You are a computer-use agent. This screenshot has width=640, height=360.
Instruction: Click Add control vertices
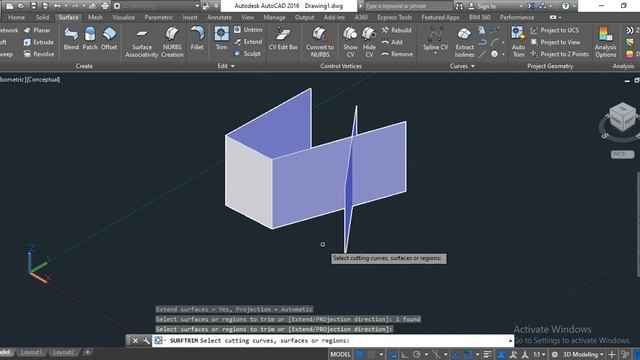(392, 42)
